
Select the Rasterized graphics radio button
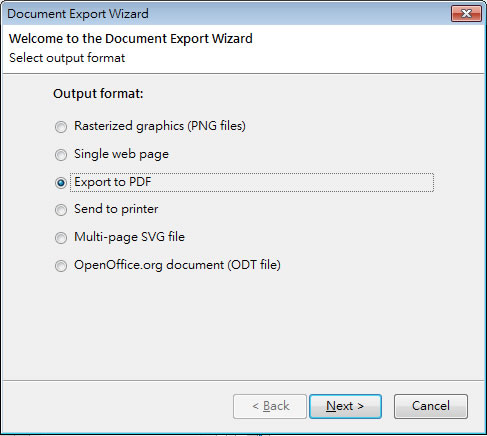click(x=61, y=127)
